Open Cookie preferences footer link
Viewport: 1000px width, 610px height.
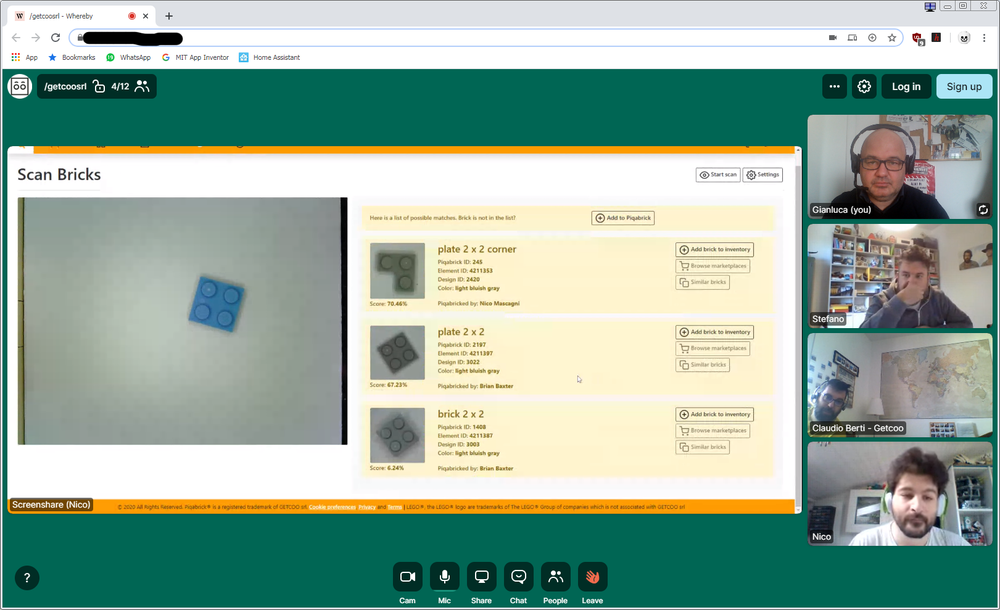[332, 507]
